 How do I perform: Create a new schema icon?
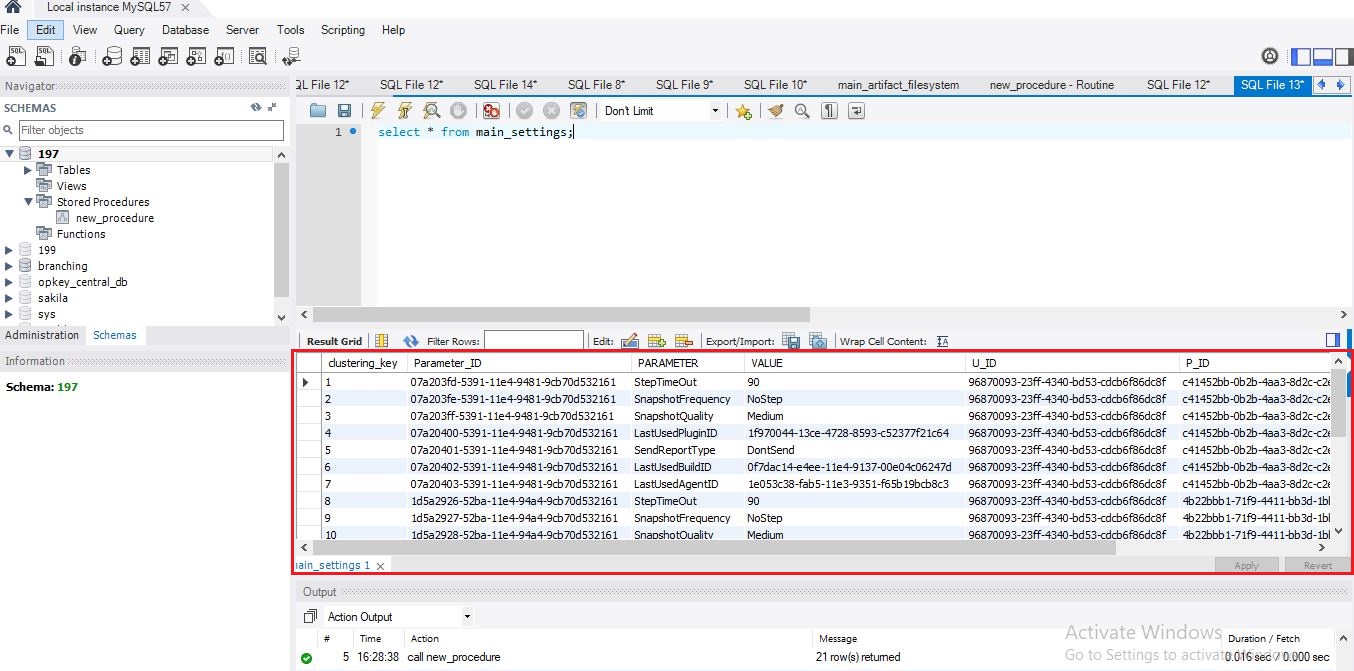(113, 56)
